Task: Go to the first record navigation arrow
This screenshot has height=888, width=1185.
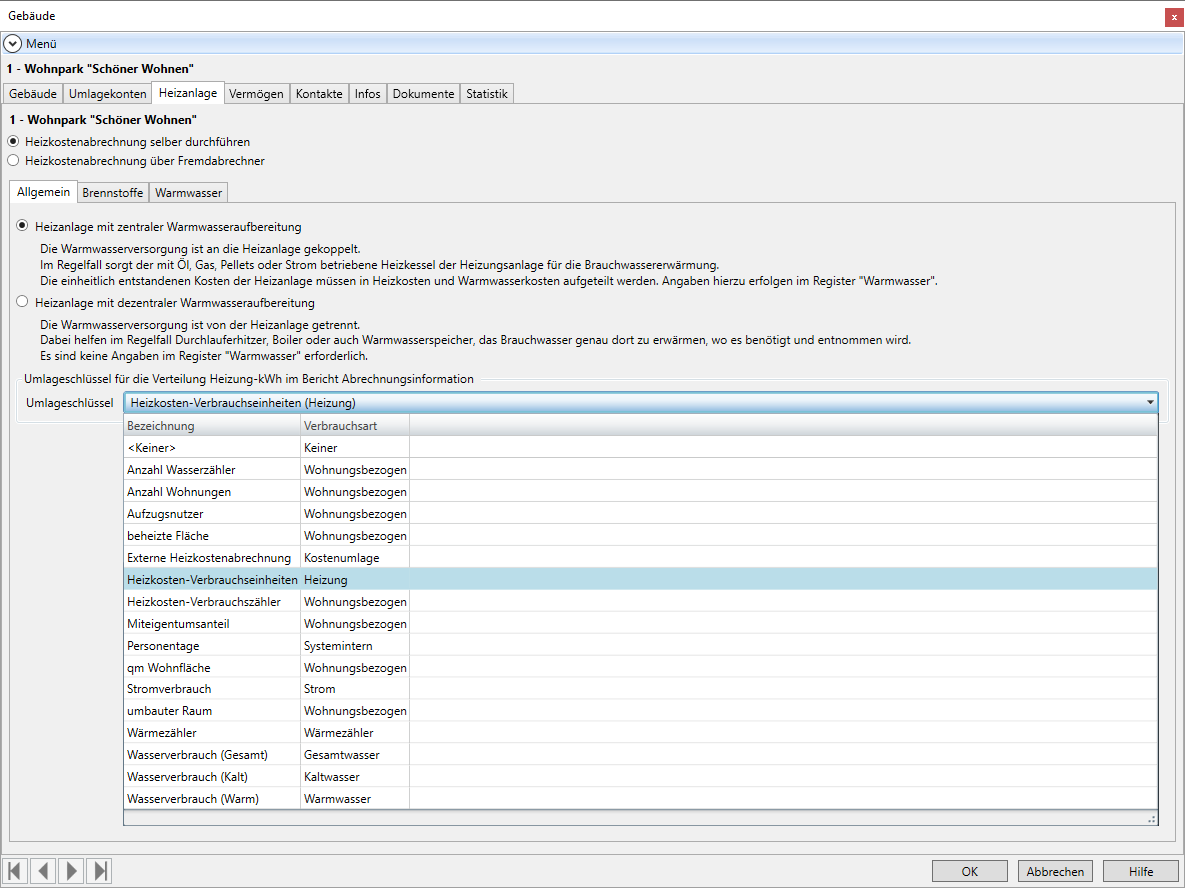Action: (x=15, y=871)
